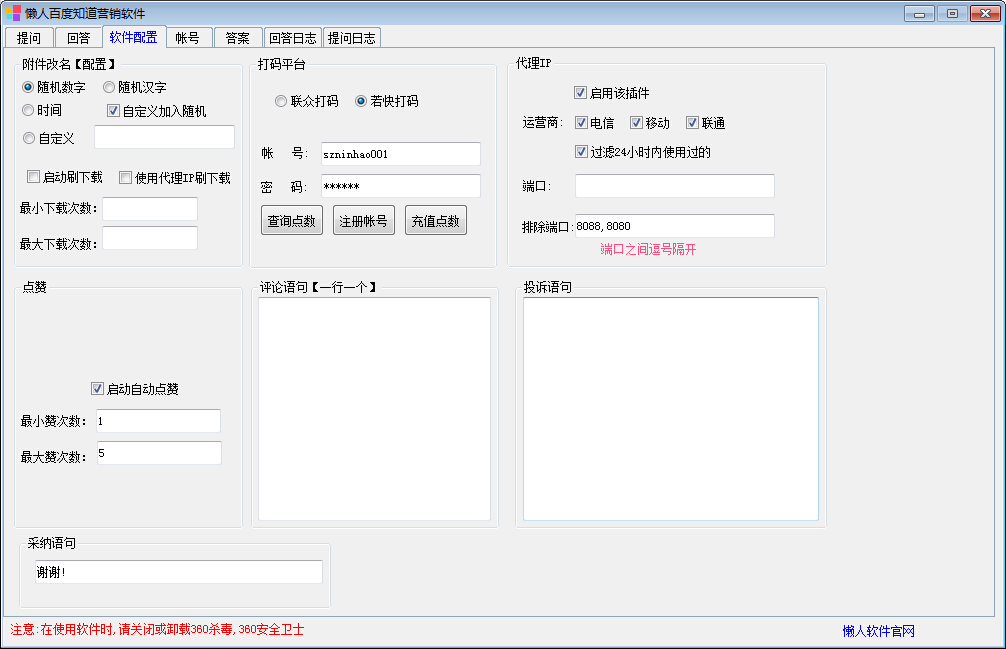Select 联众打码 platform
Image resolution: width=1006 pixels, height=649 pixels.
(x=307, y=101)
